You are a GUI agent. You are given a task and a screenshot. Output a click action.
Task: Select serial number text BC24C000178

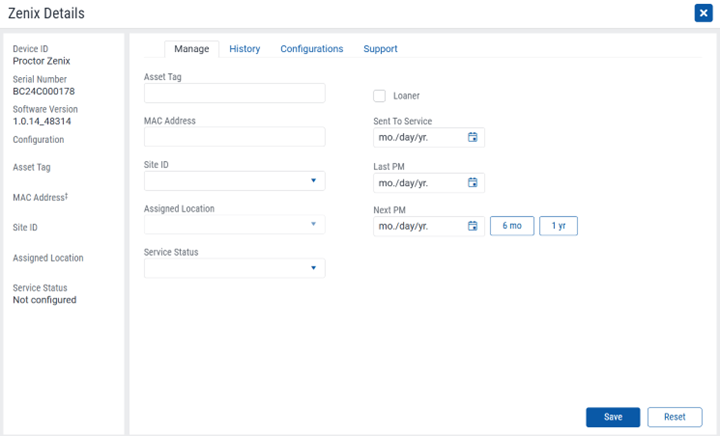click(x=44, y=91)
